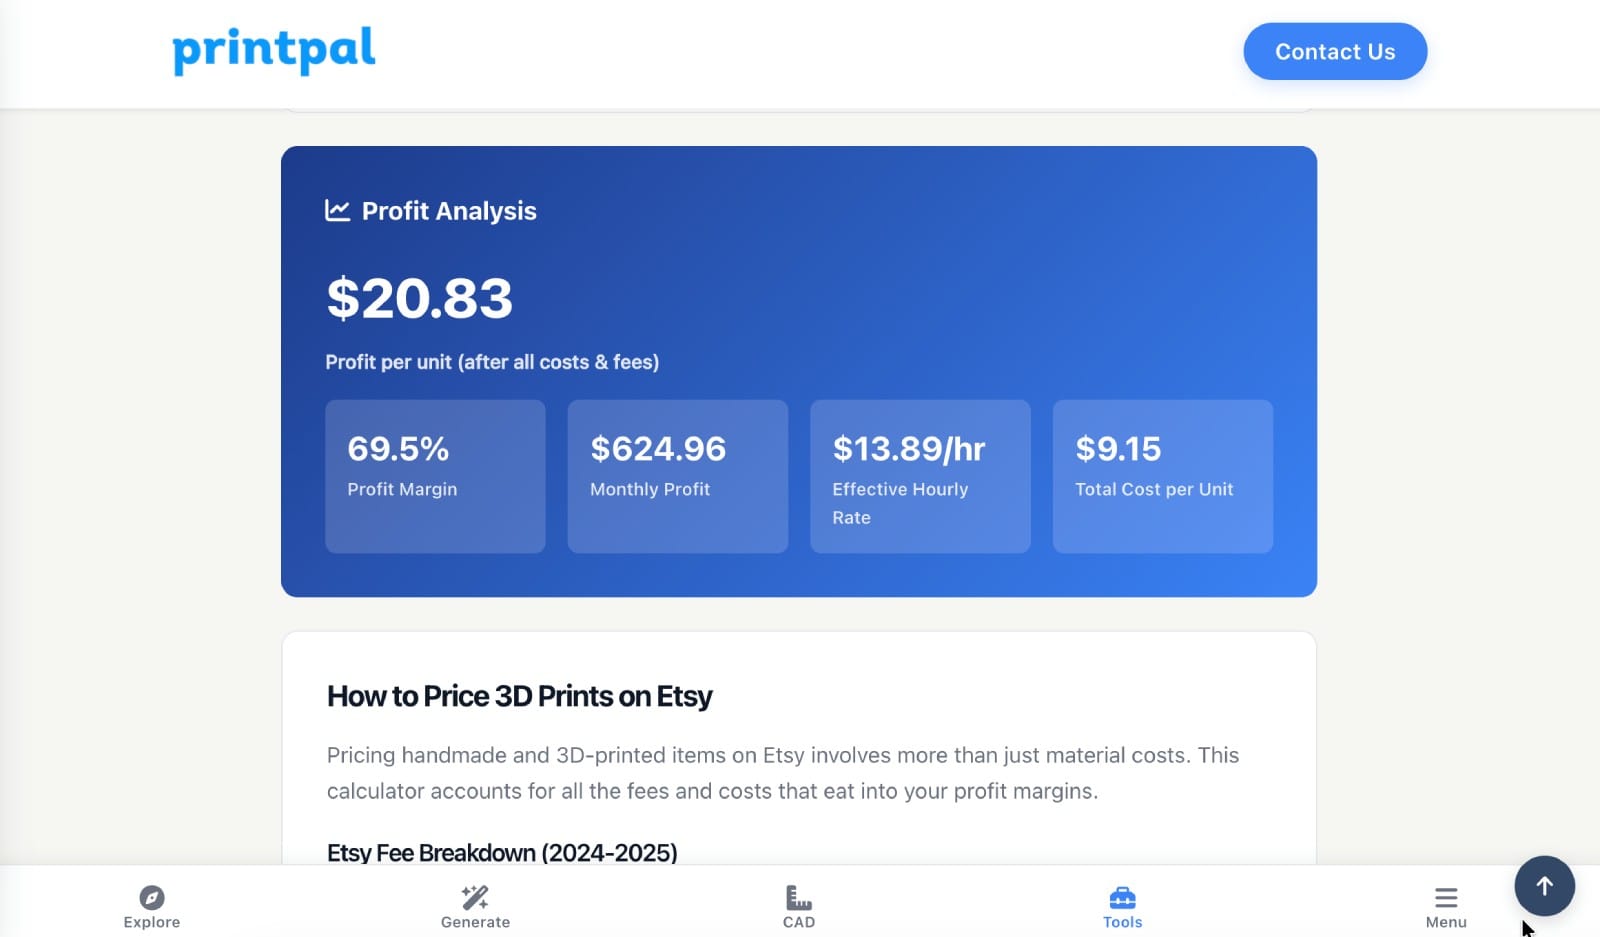Open the hamburger Menu icon
Screen dimensions: 1600x937
click(1446, 897)
